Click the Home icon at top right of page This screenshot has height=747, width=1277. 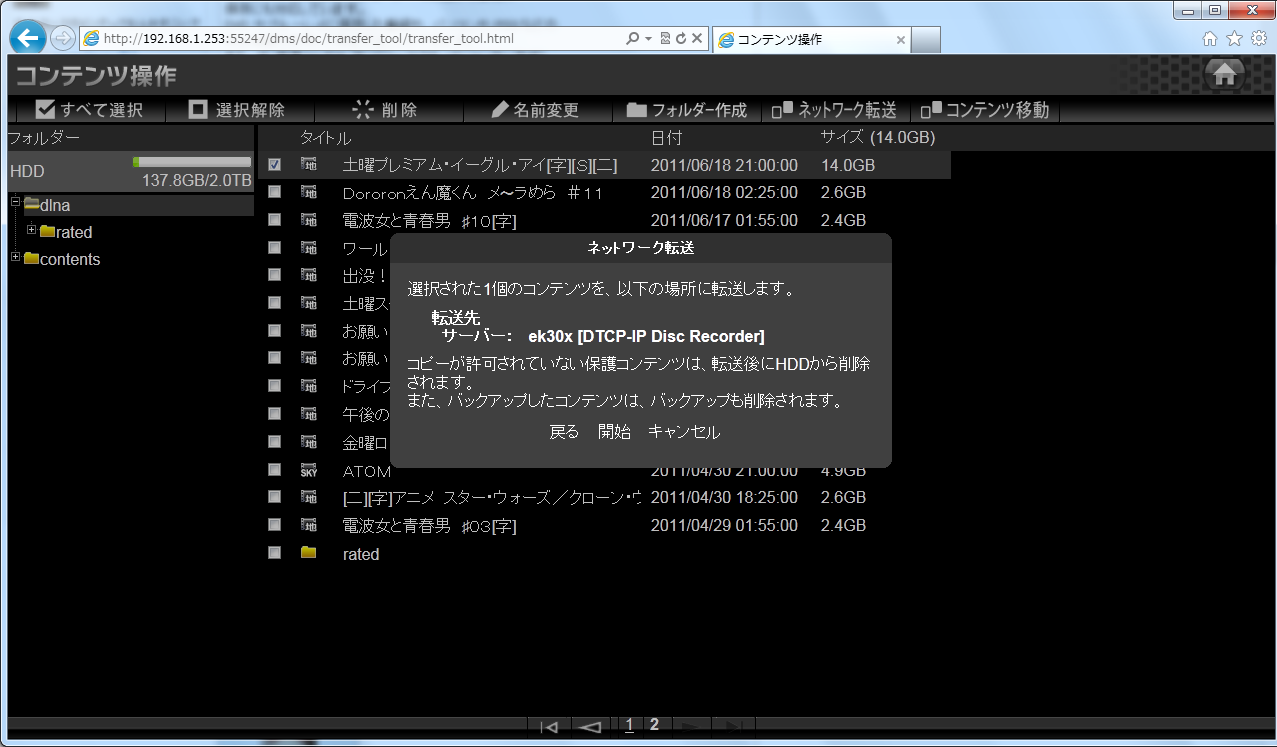coord(1224,75)
